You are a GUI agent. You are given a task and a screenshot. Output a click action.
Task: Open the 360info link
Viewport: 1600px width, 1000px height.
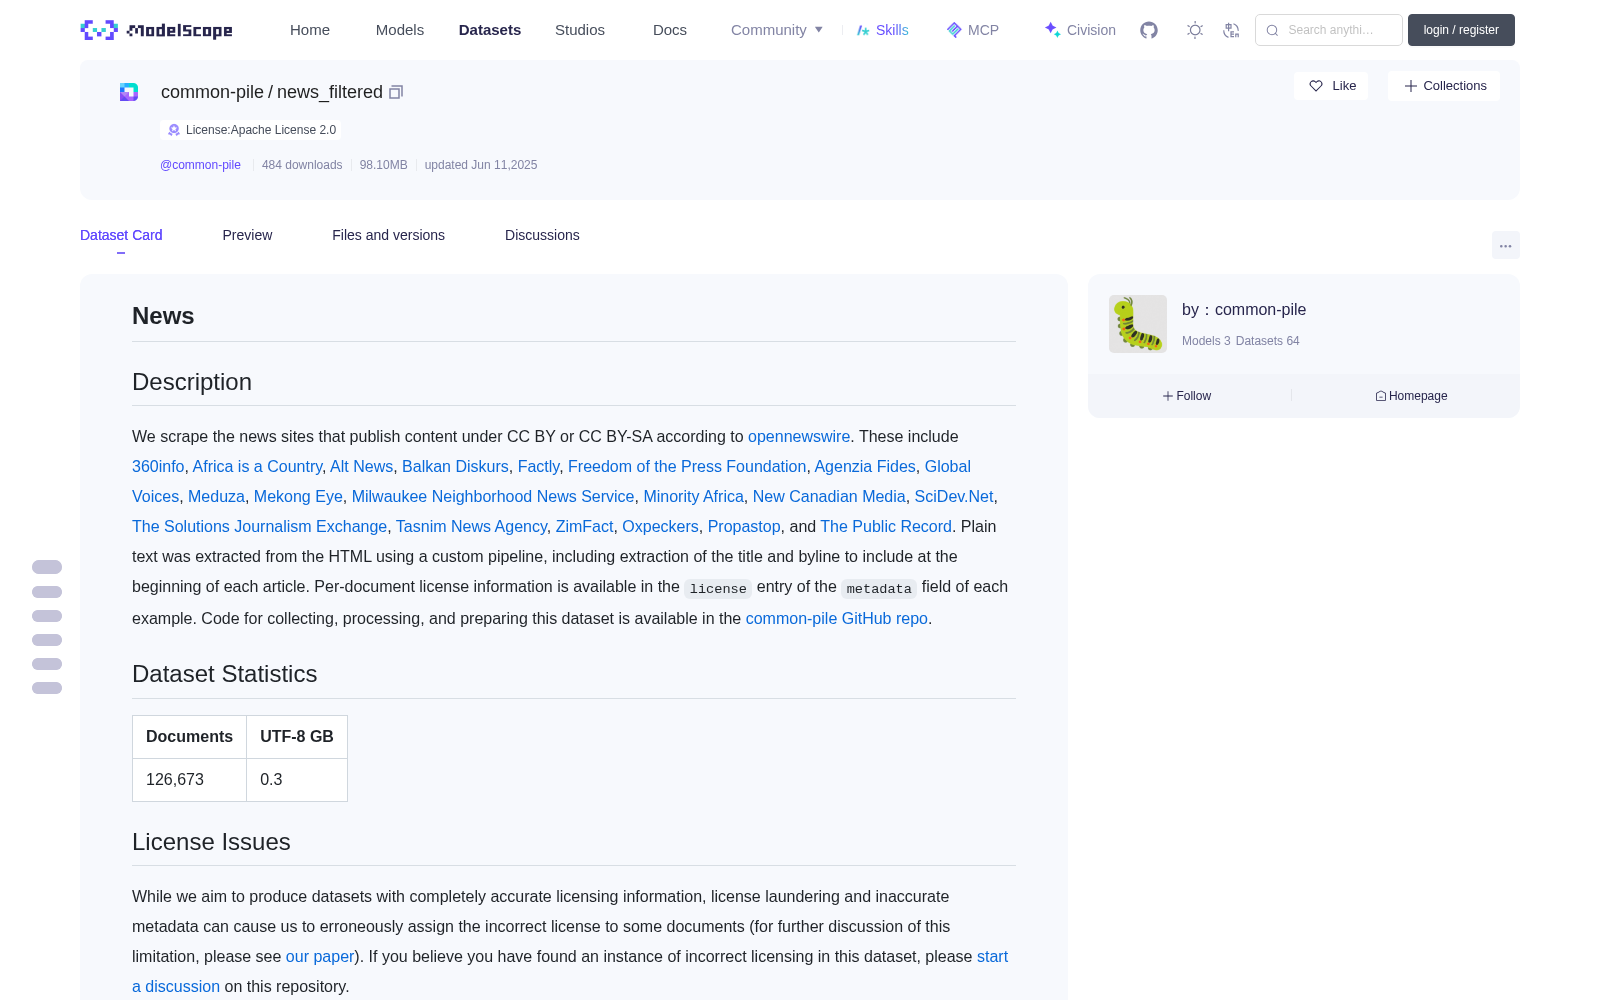[158, 467]
